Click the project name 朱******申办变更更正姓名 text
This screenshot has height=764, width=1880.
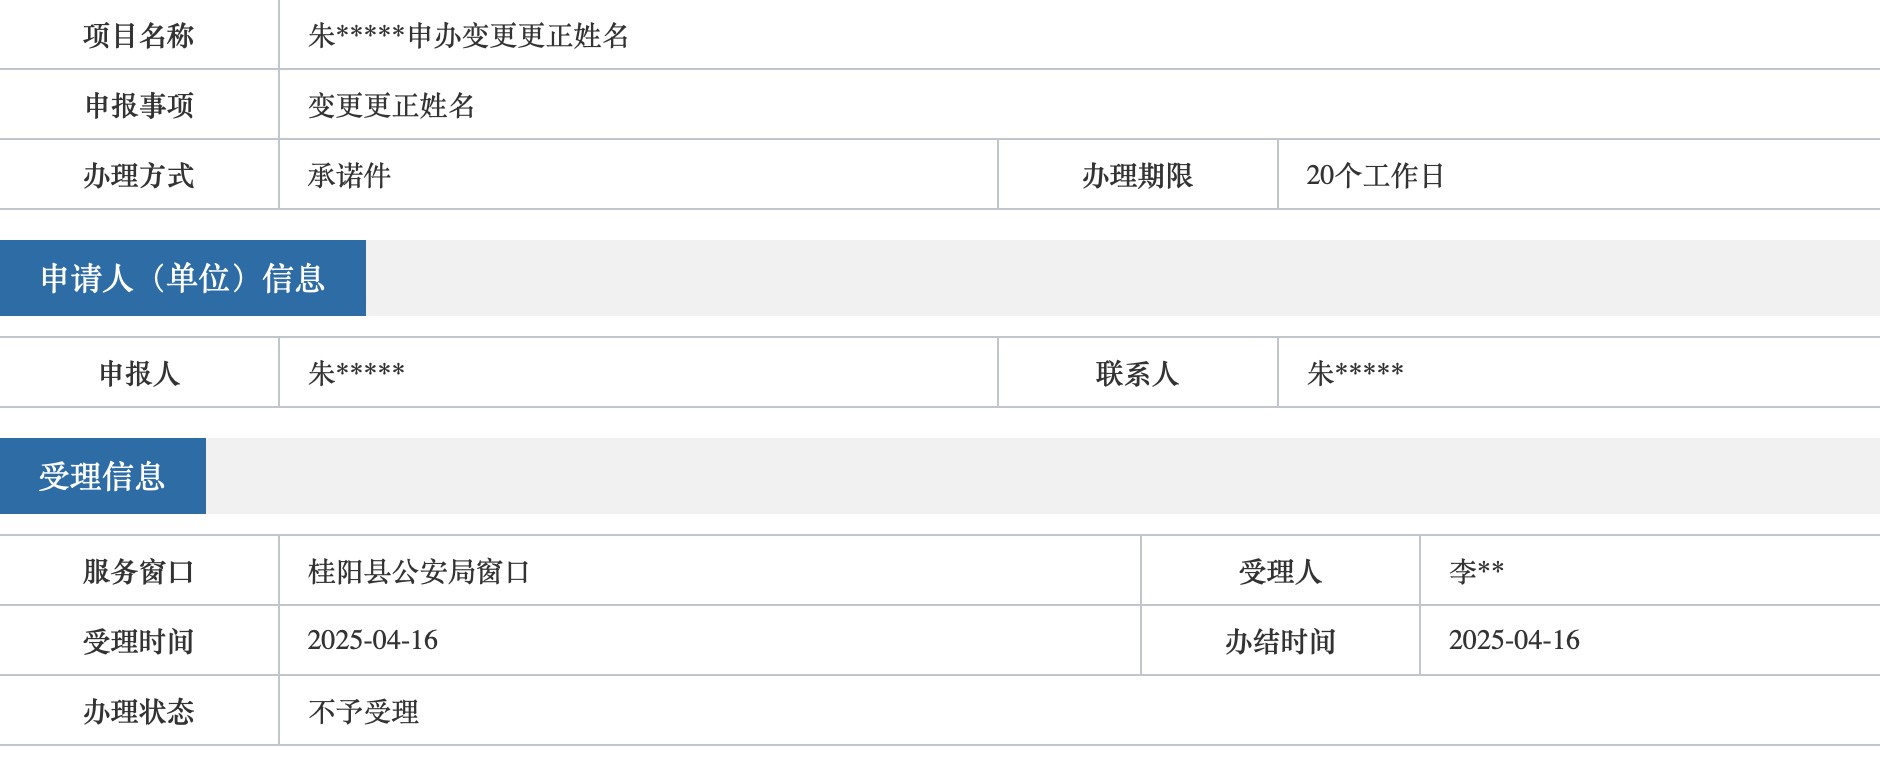click(468, 36)
